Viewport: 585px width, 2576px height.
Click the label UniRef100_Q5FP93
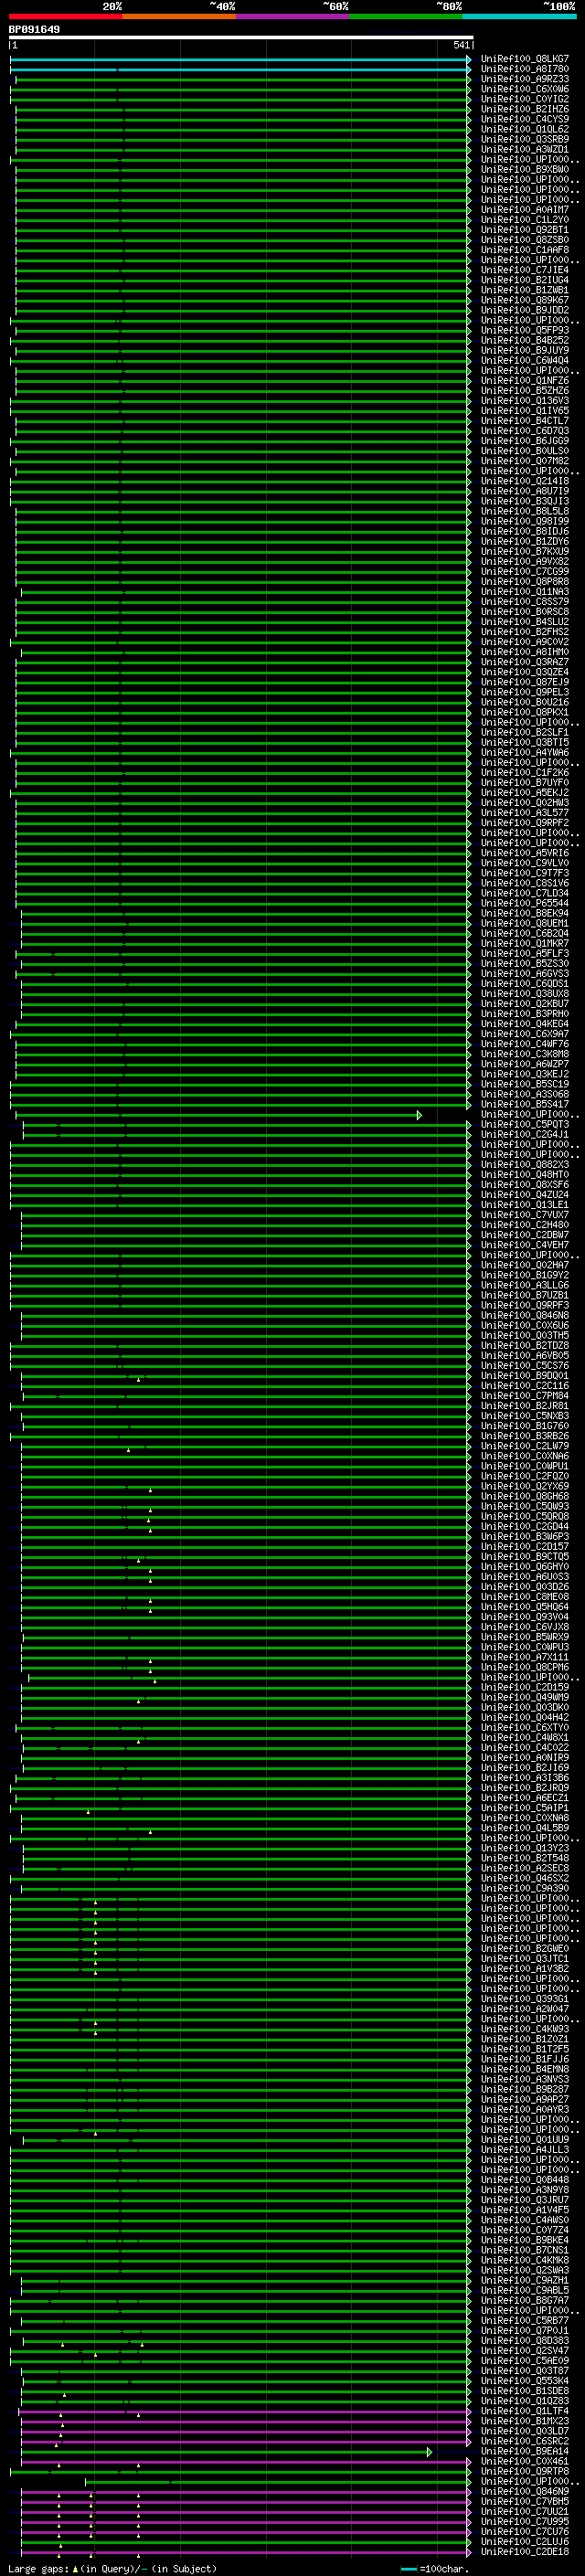(x=525, y=330)
